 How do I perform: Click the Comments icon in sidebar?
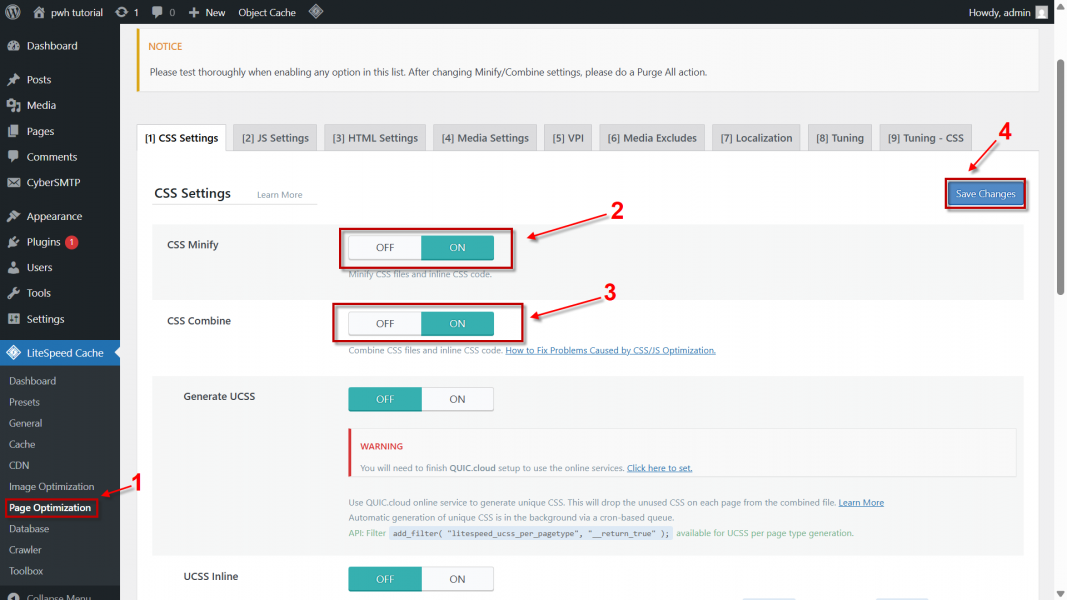(14, 156)
